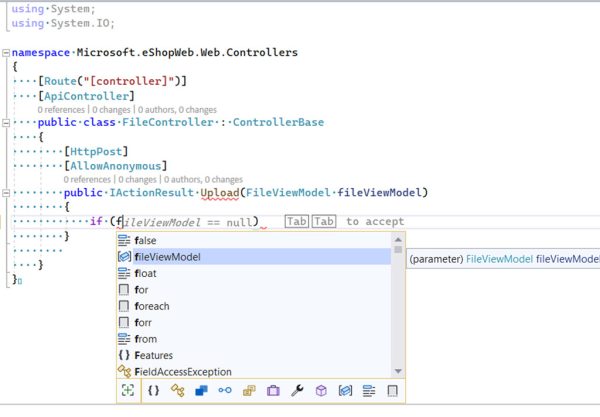Image resolution: width=600 pixels, height=417 pixels.
Task: Click the completion list scrollbar thumb
Action: [398, 249]
